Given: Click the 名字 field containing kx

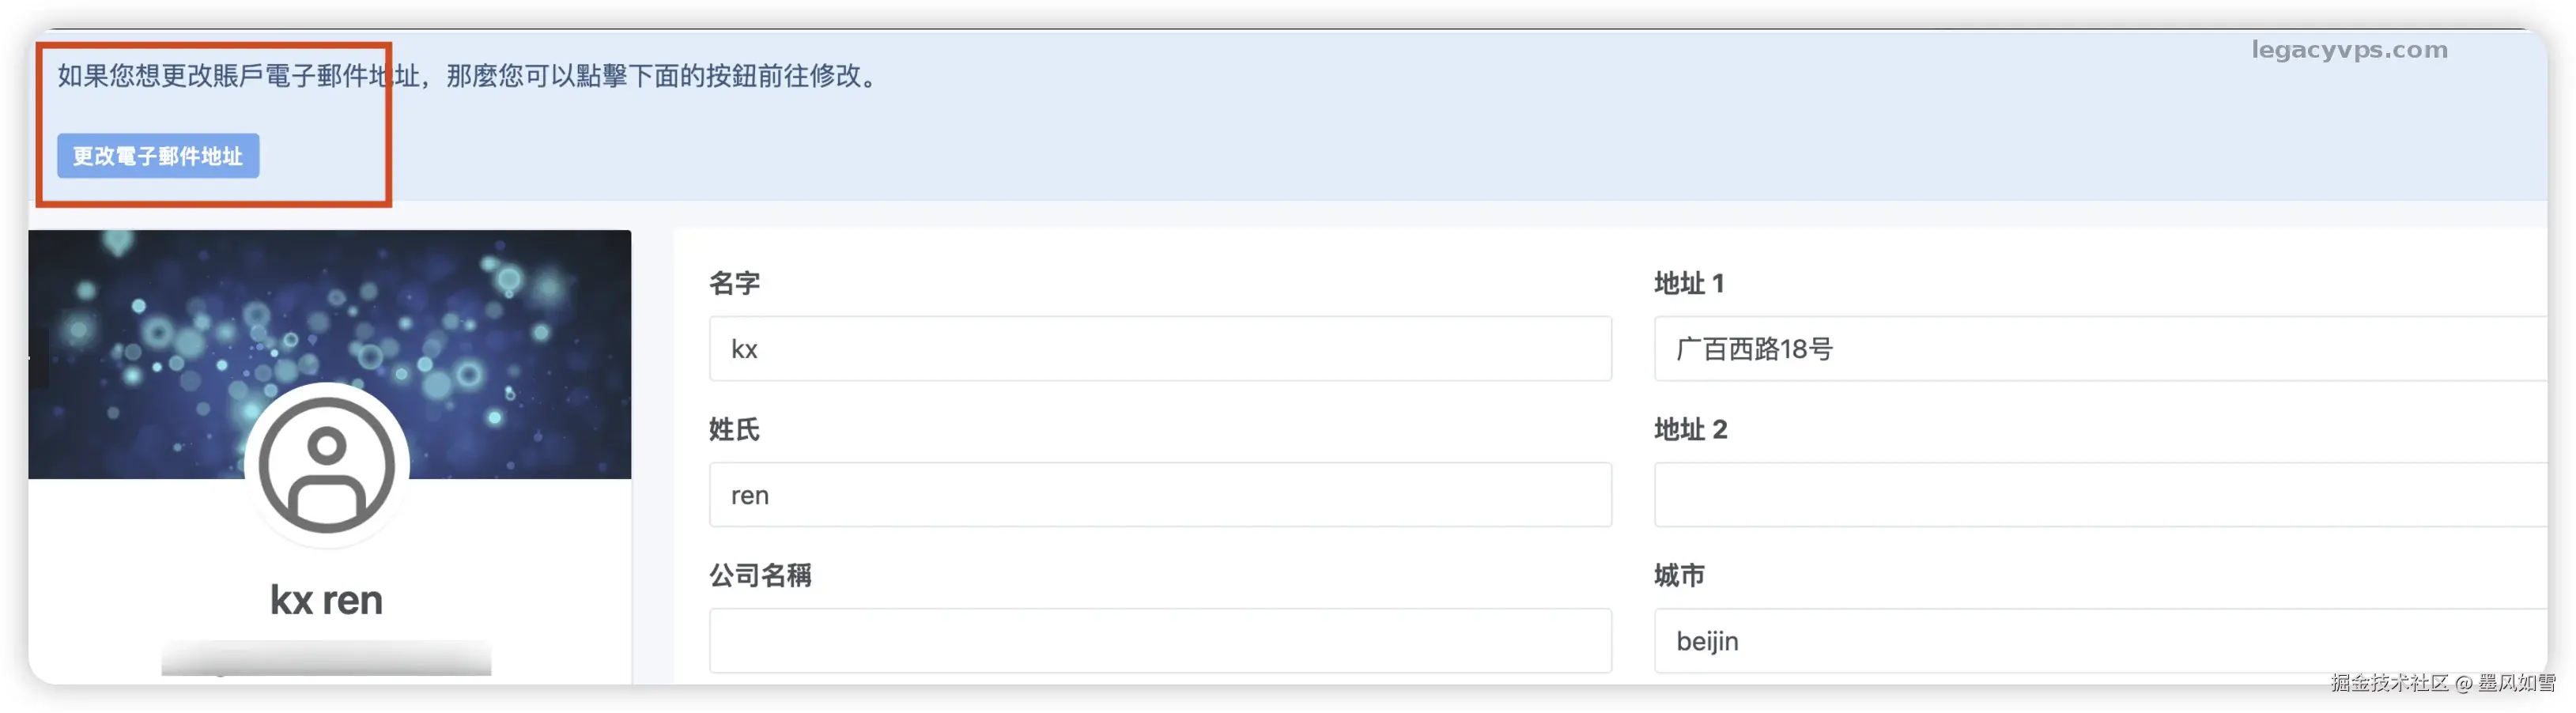Looking at the screenshot, I should click(1159, 349).
